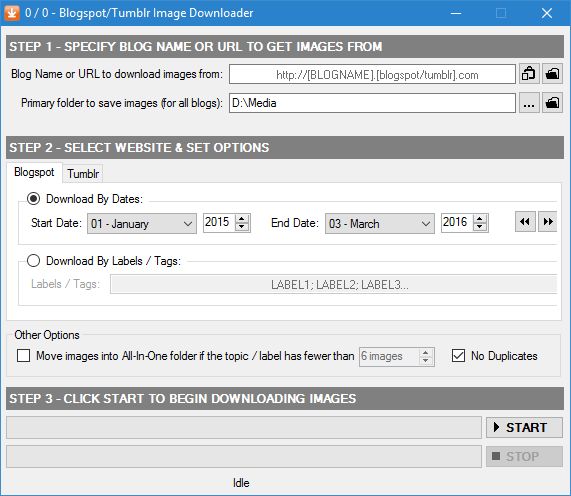Click the rewind dates double-left arrow button
The height and width of the screenshot is (496, 571).
point(525,221)
